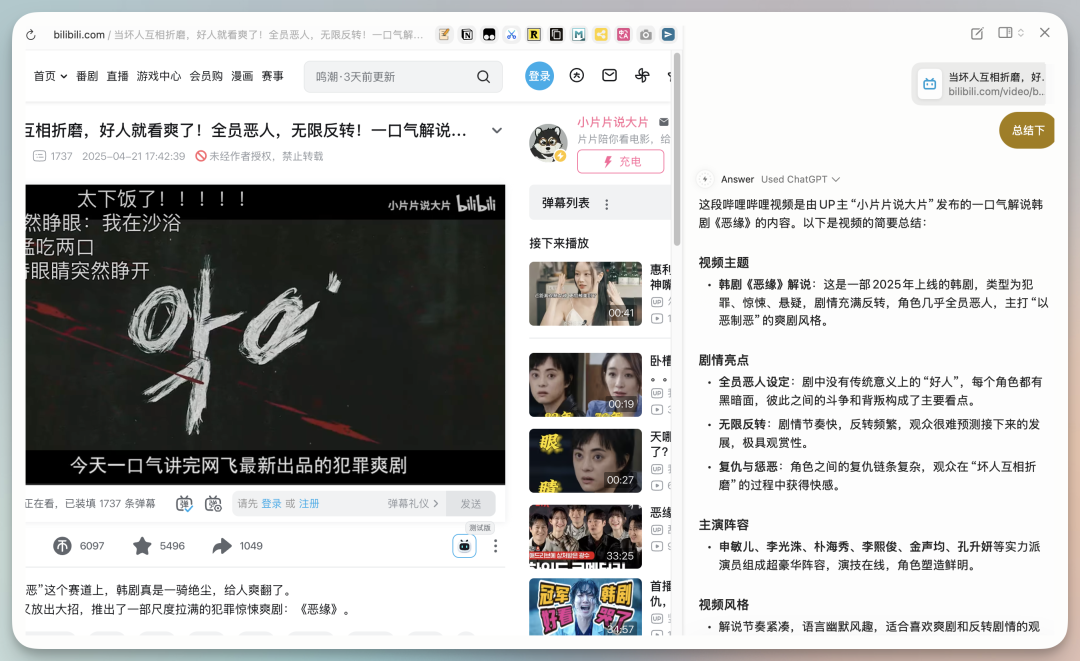Image resolution: width=1080 pixels, height=661 pixels.
Task: Open danmaku settings toggle icon
Action: pos(213,504)
